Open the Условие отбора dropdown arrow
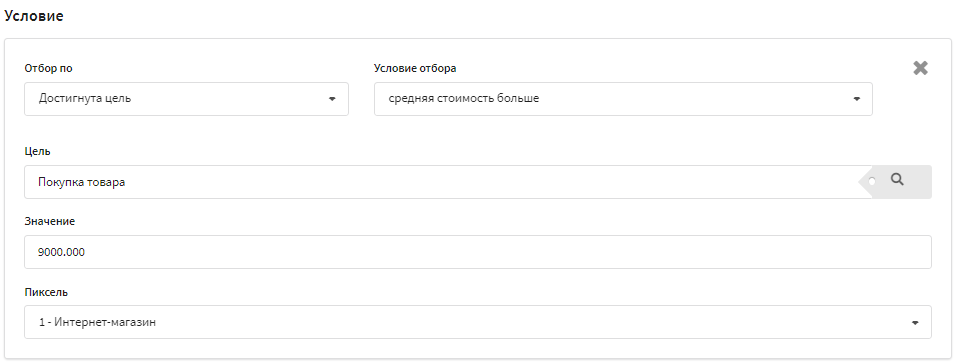956x363 pixels. (x=857, y=99)
